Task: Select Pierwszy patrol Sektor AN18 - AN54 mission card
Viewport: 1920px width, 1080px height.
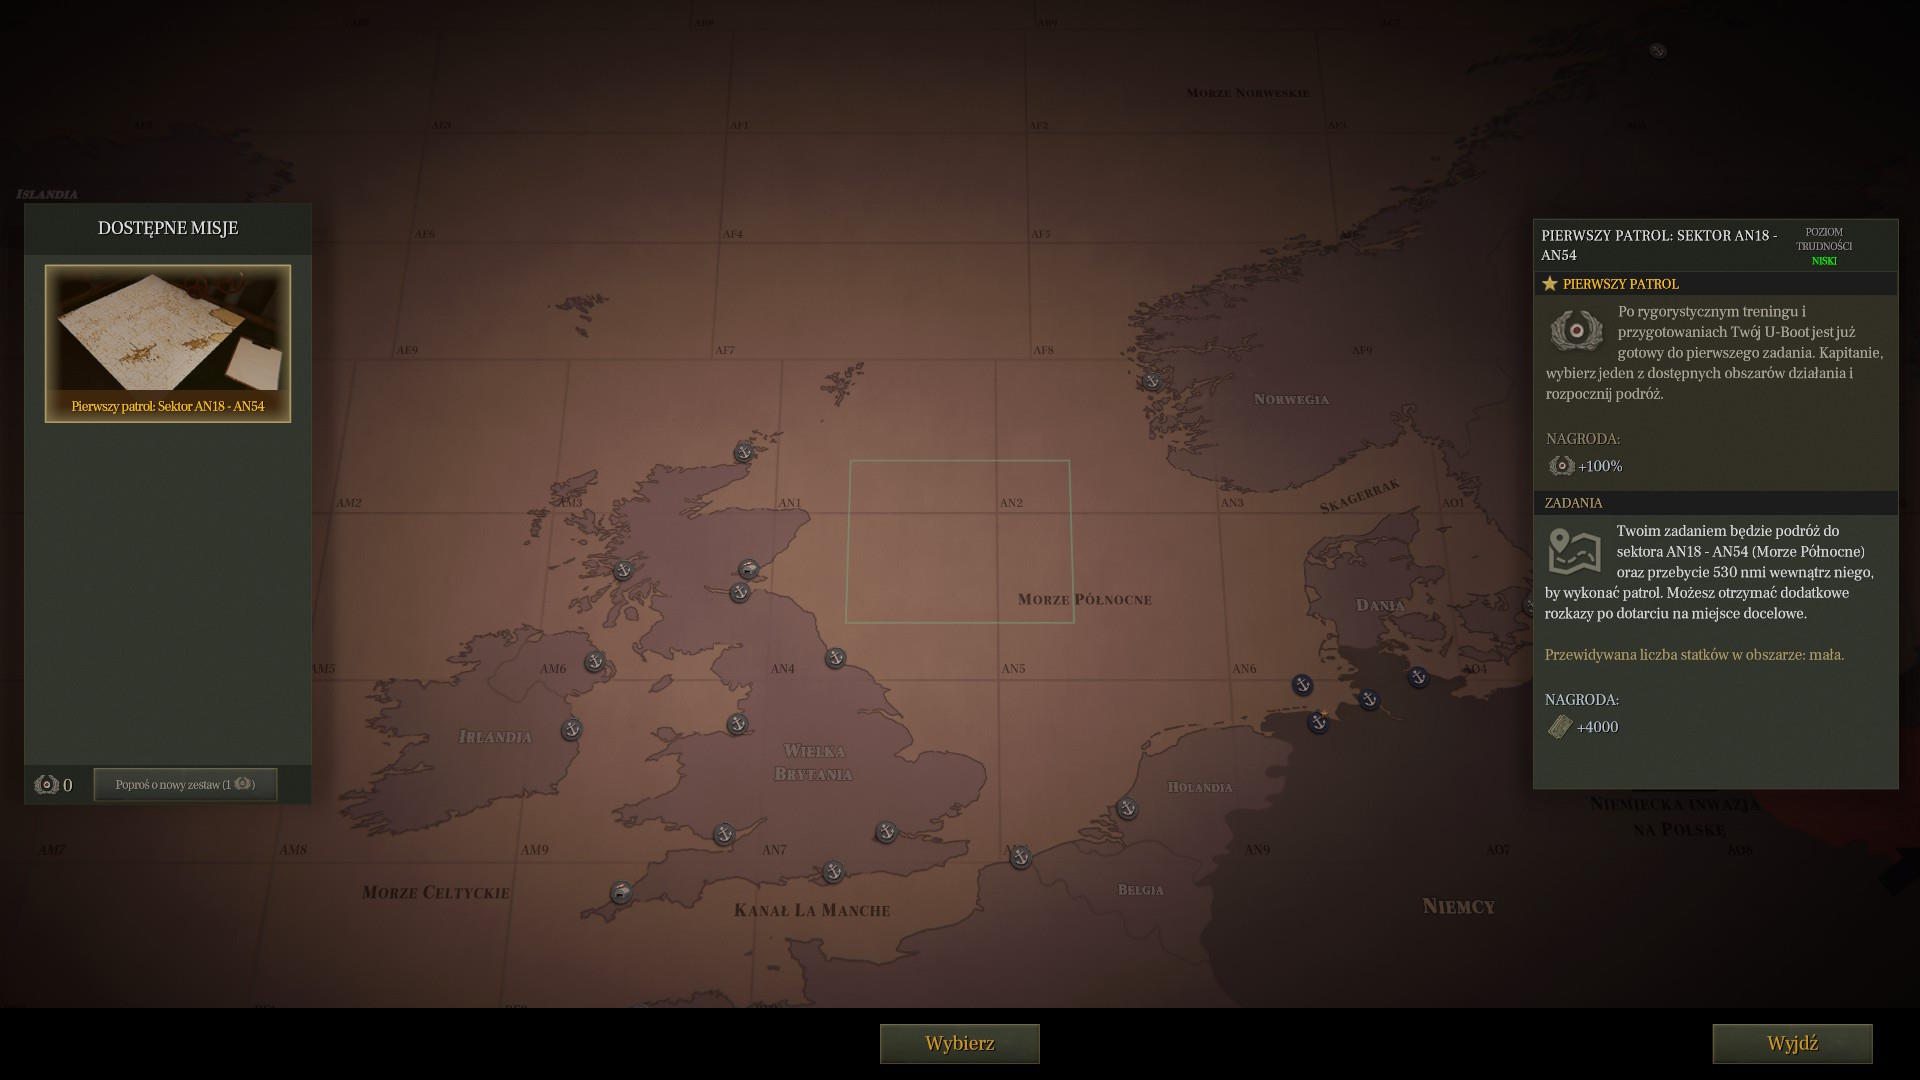Action: click(168, 343)
